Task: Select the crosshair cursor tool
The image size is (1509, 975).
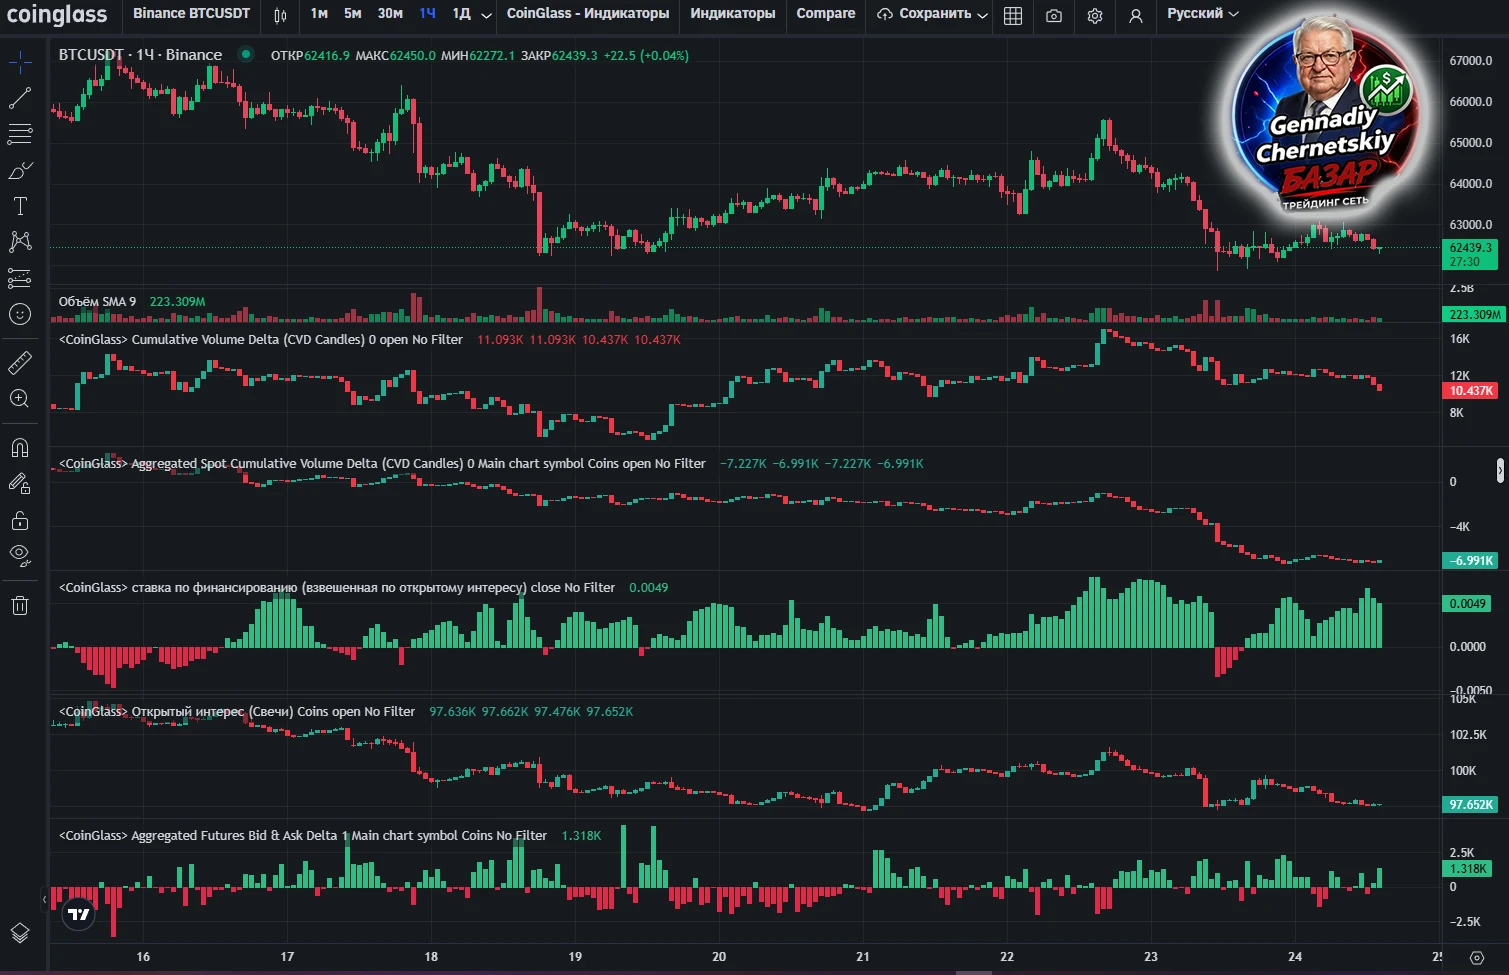Action: 20,63
